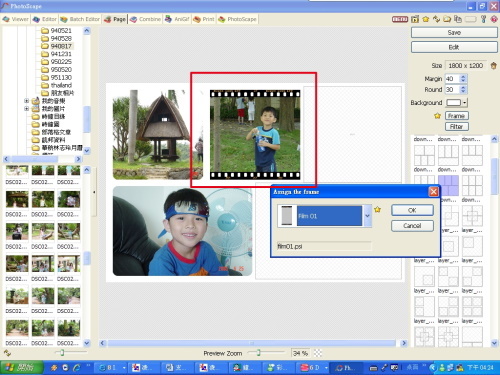Click folder tree horizontal scroll right arrow

pyautogui.click(x=78, y=159)
